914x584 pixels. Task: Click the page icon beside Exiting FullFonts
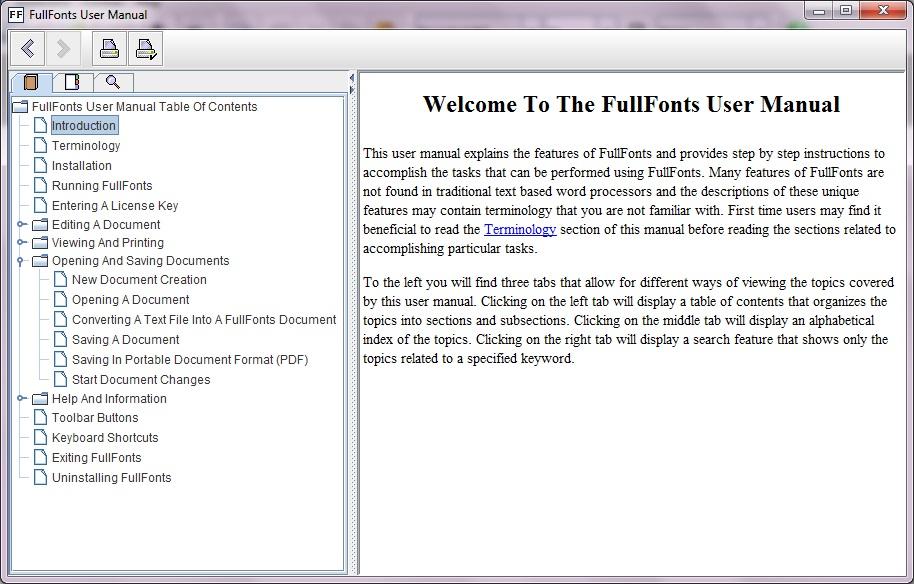pos(40,457)
